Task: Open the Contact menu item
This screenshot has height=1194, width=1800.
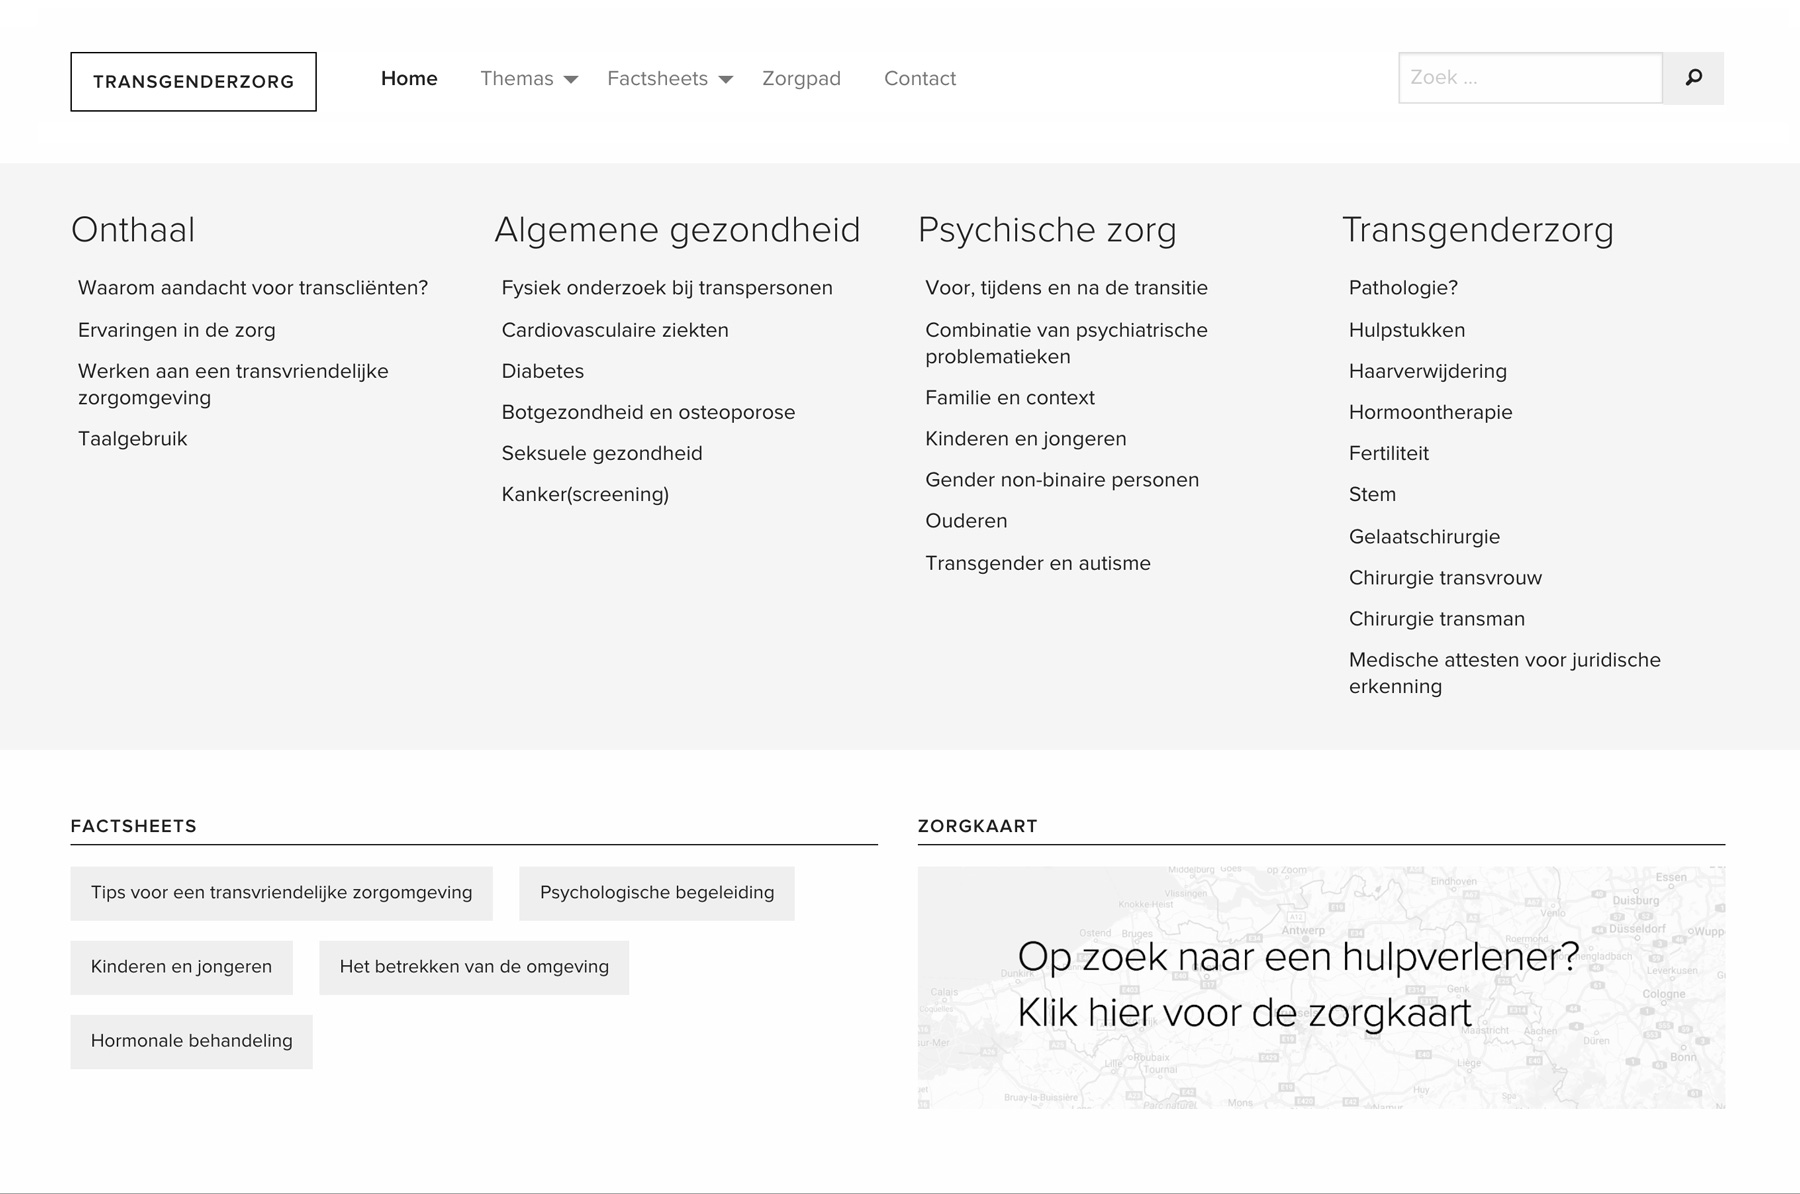Action: [920, 78]
